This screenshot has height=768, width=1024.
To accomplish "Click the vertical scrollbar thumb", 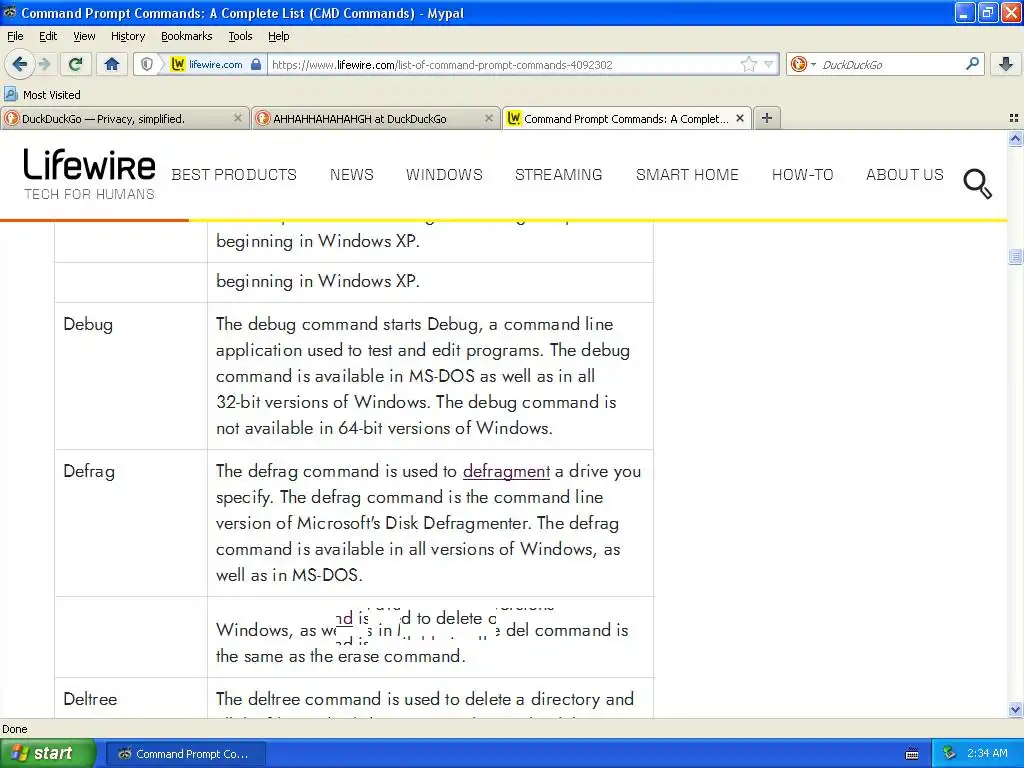I will (x=1015, y=257).
